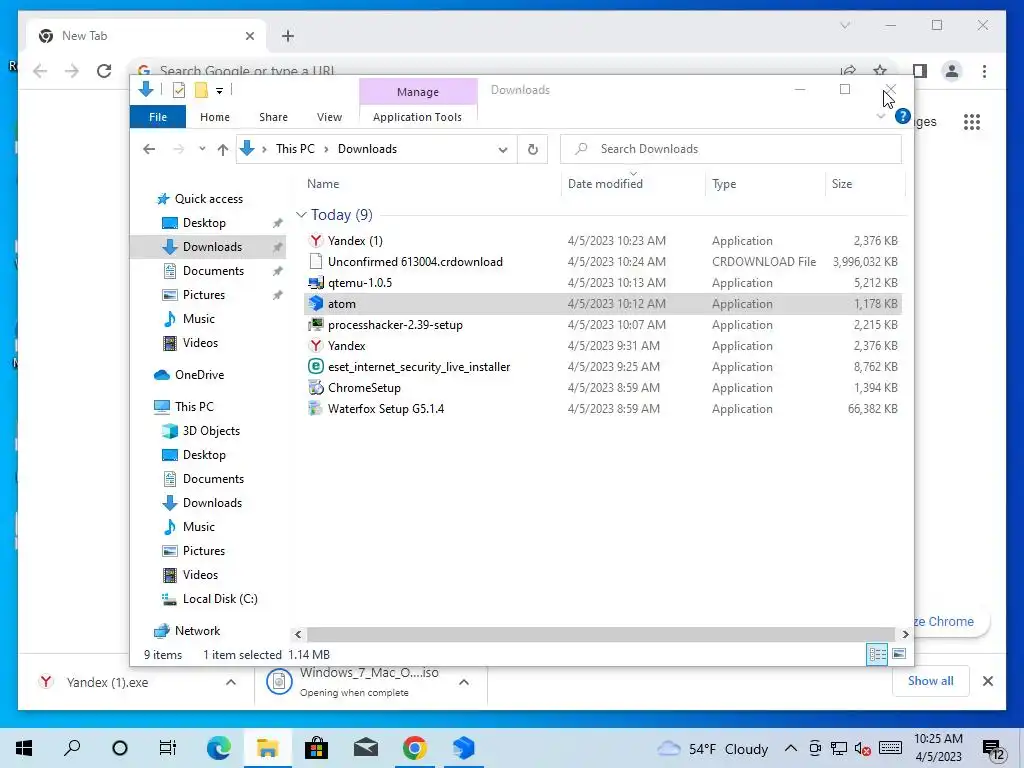This screenshot has width=1024, height=768.
Task: Click the Unconfirmed 613004.crdownload file icon
Action: pos(316,262)
